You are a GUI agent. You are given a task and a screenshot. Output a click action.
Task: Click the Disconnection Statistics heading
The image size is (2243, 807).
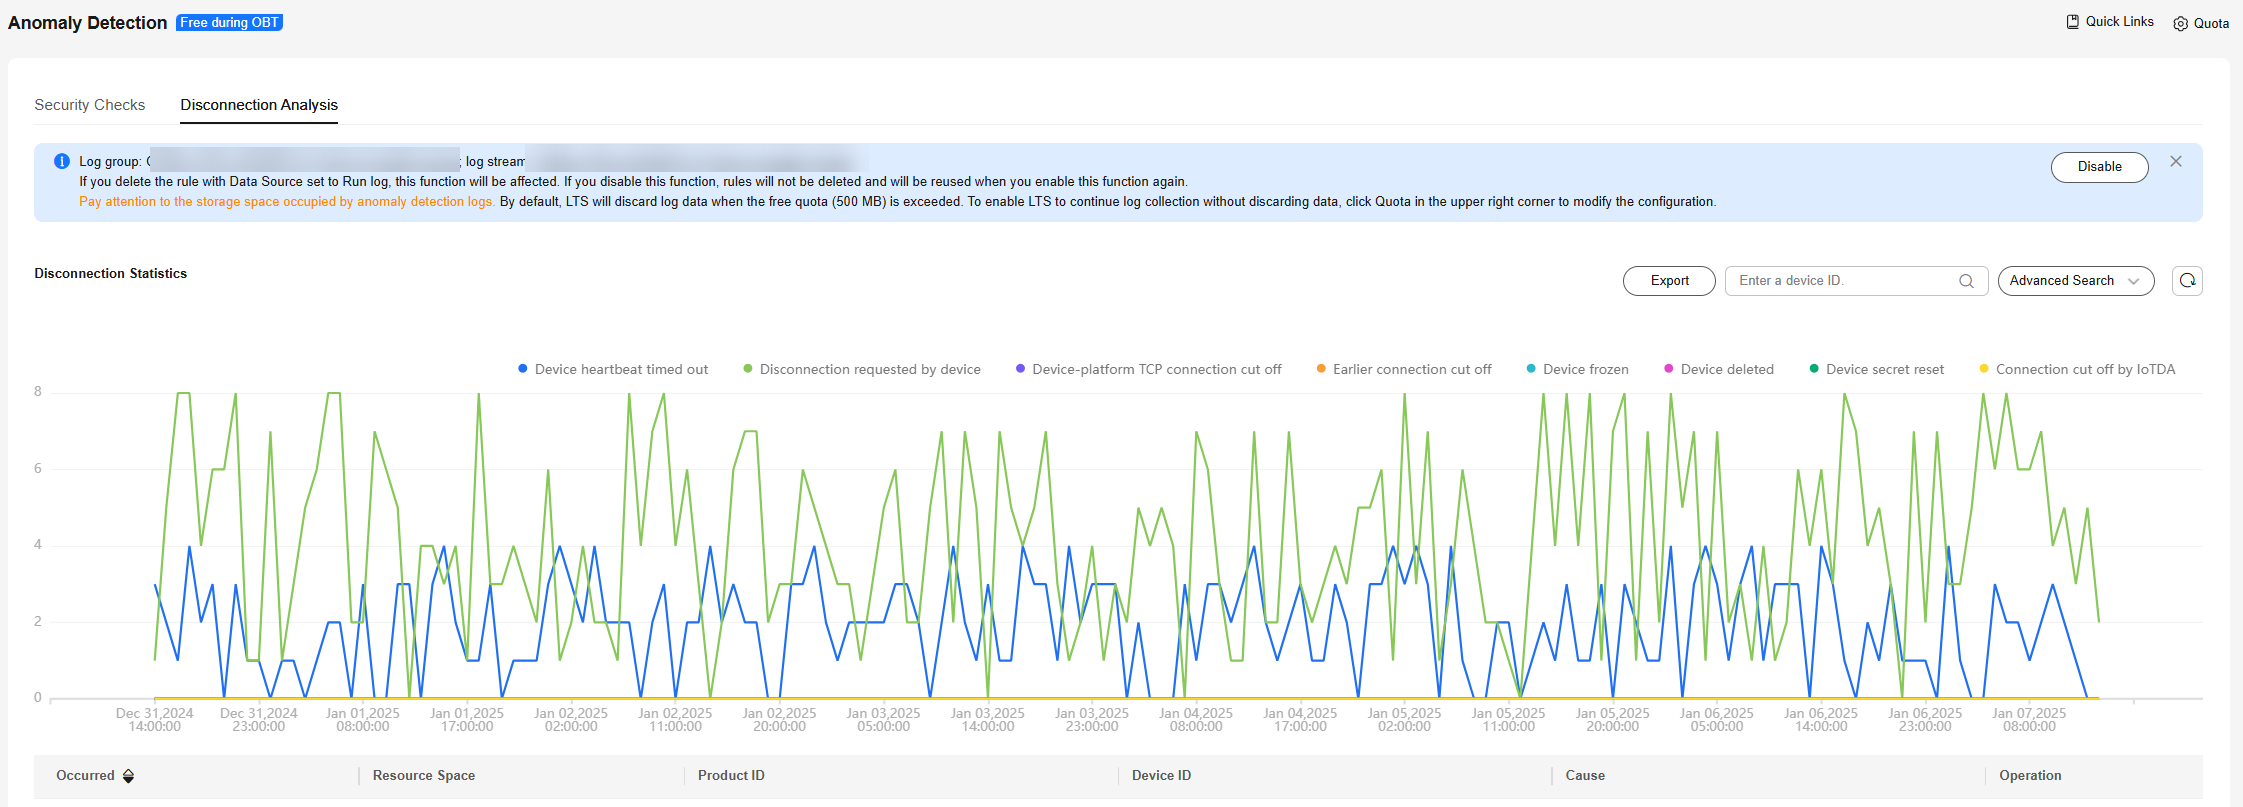(111, 274)
